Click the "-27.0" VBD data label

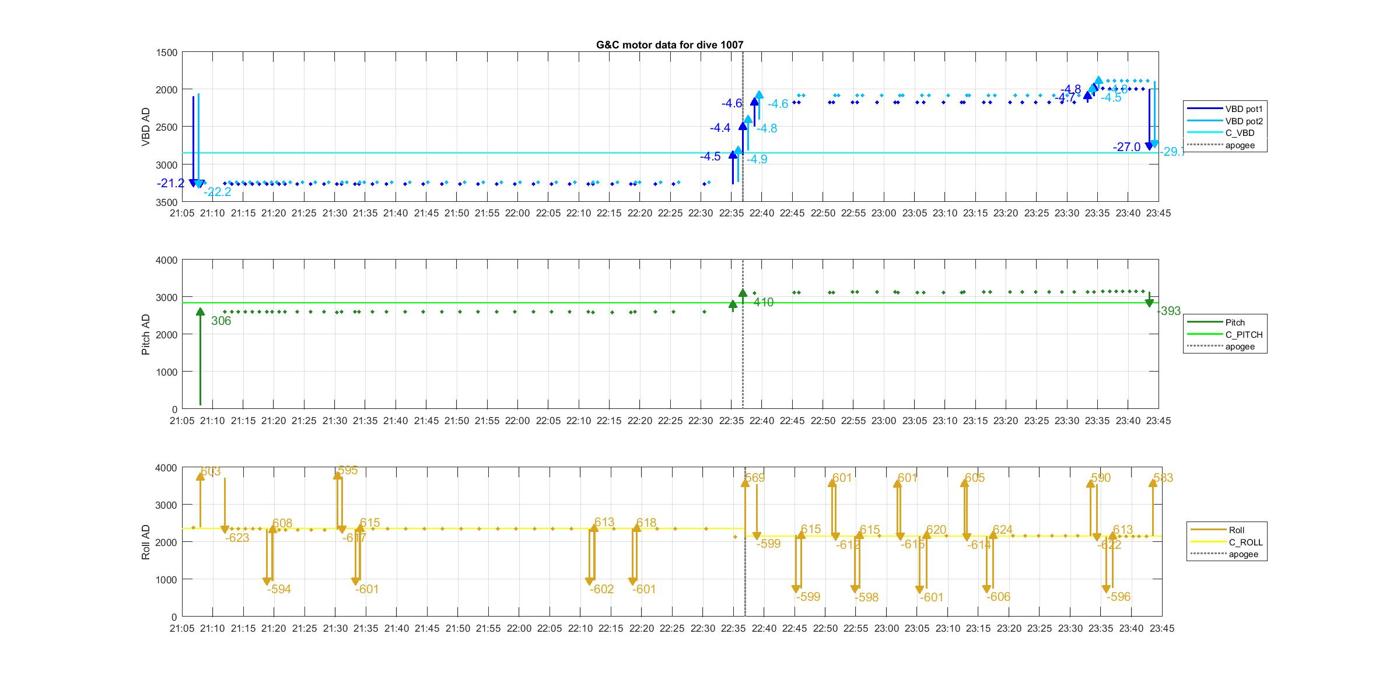1126,147
